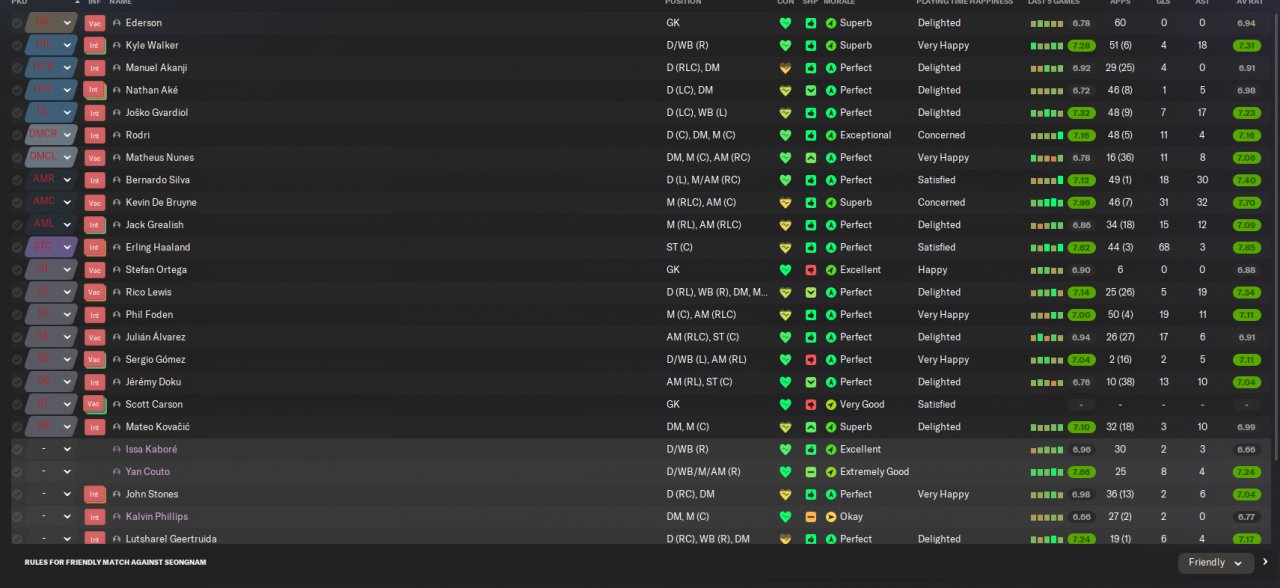Toggle the selection tick for Erling Haaland
Image resolution: width=1280 pixels, height=588 pixels.
[17, 247]
